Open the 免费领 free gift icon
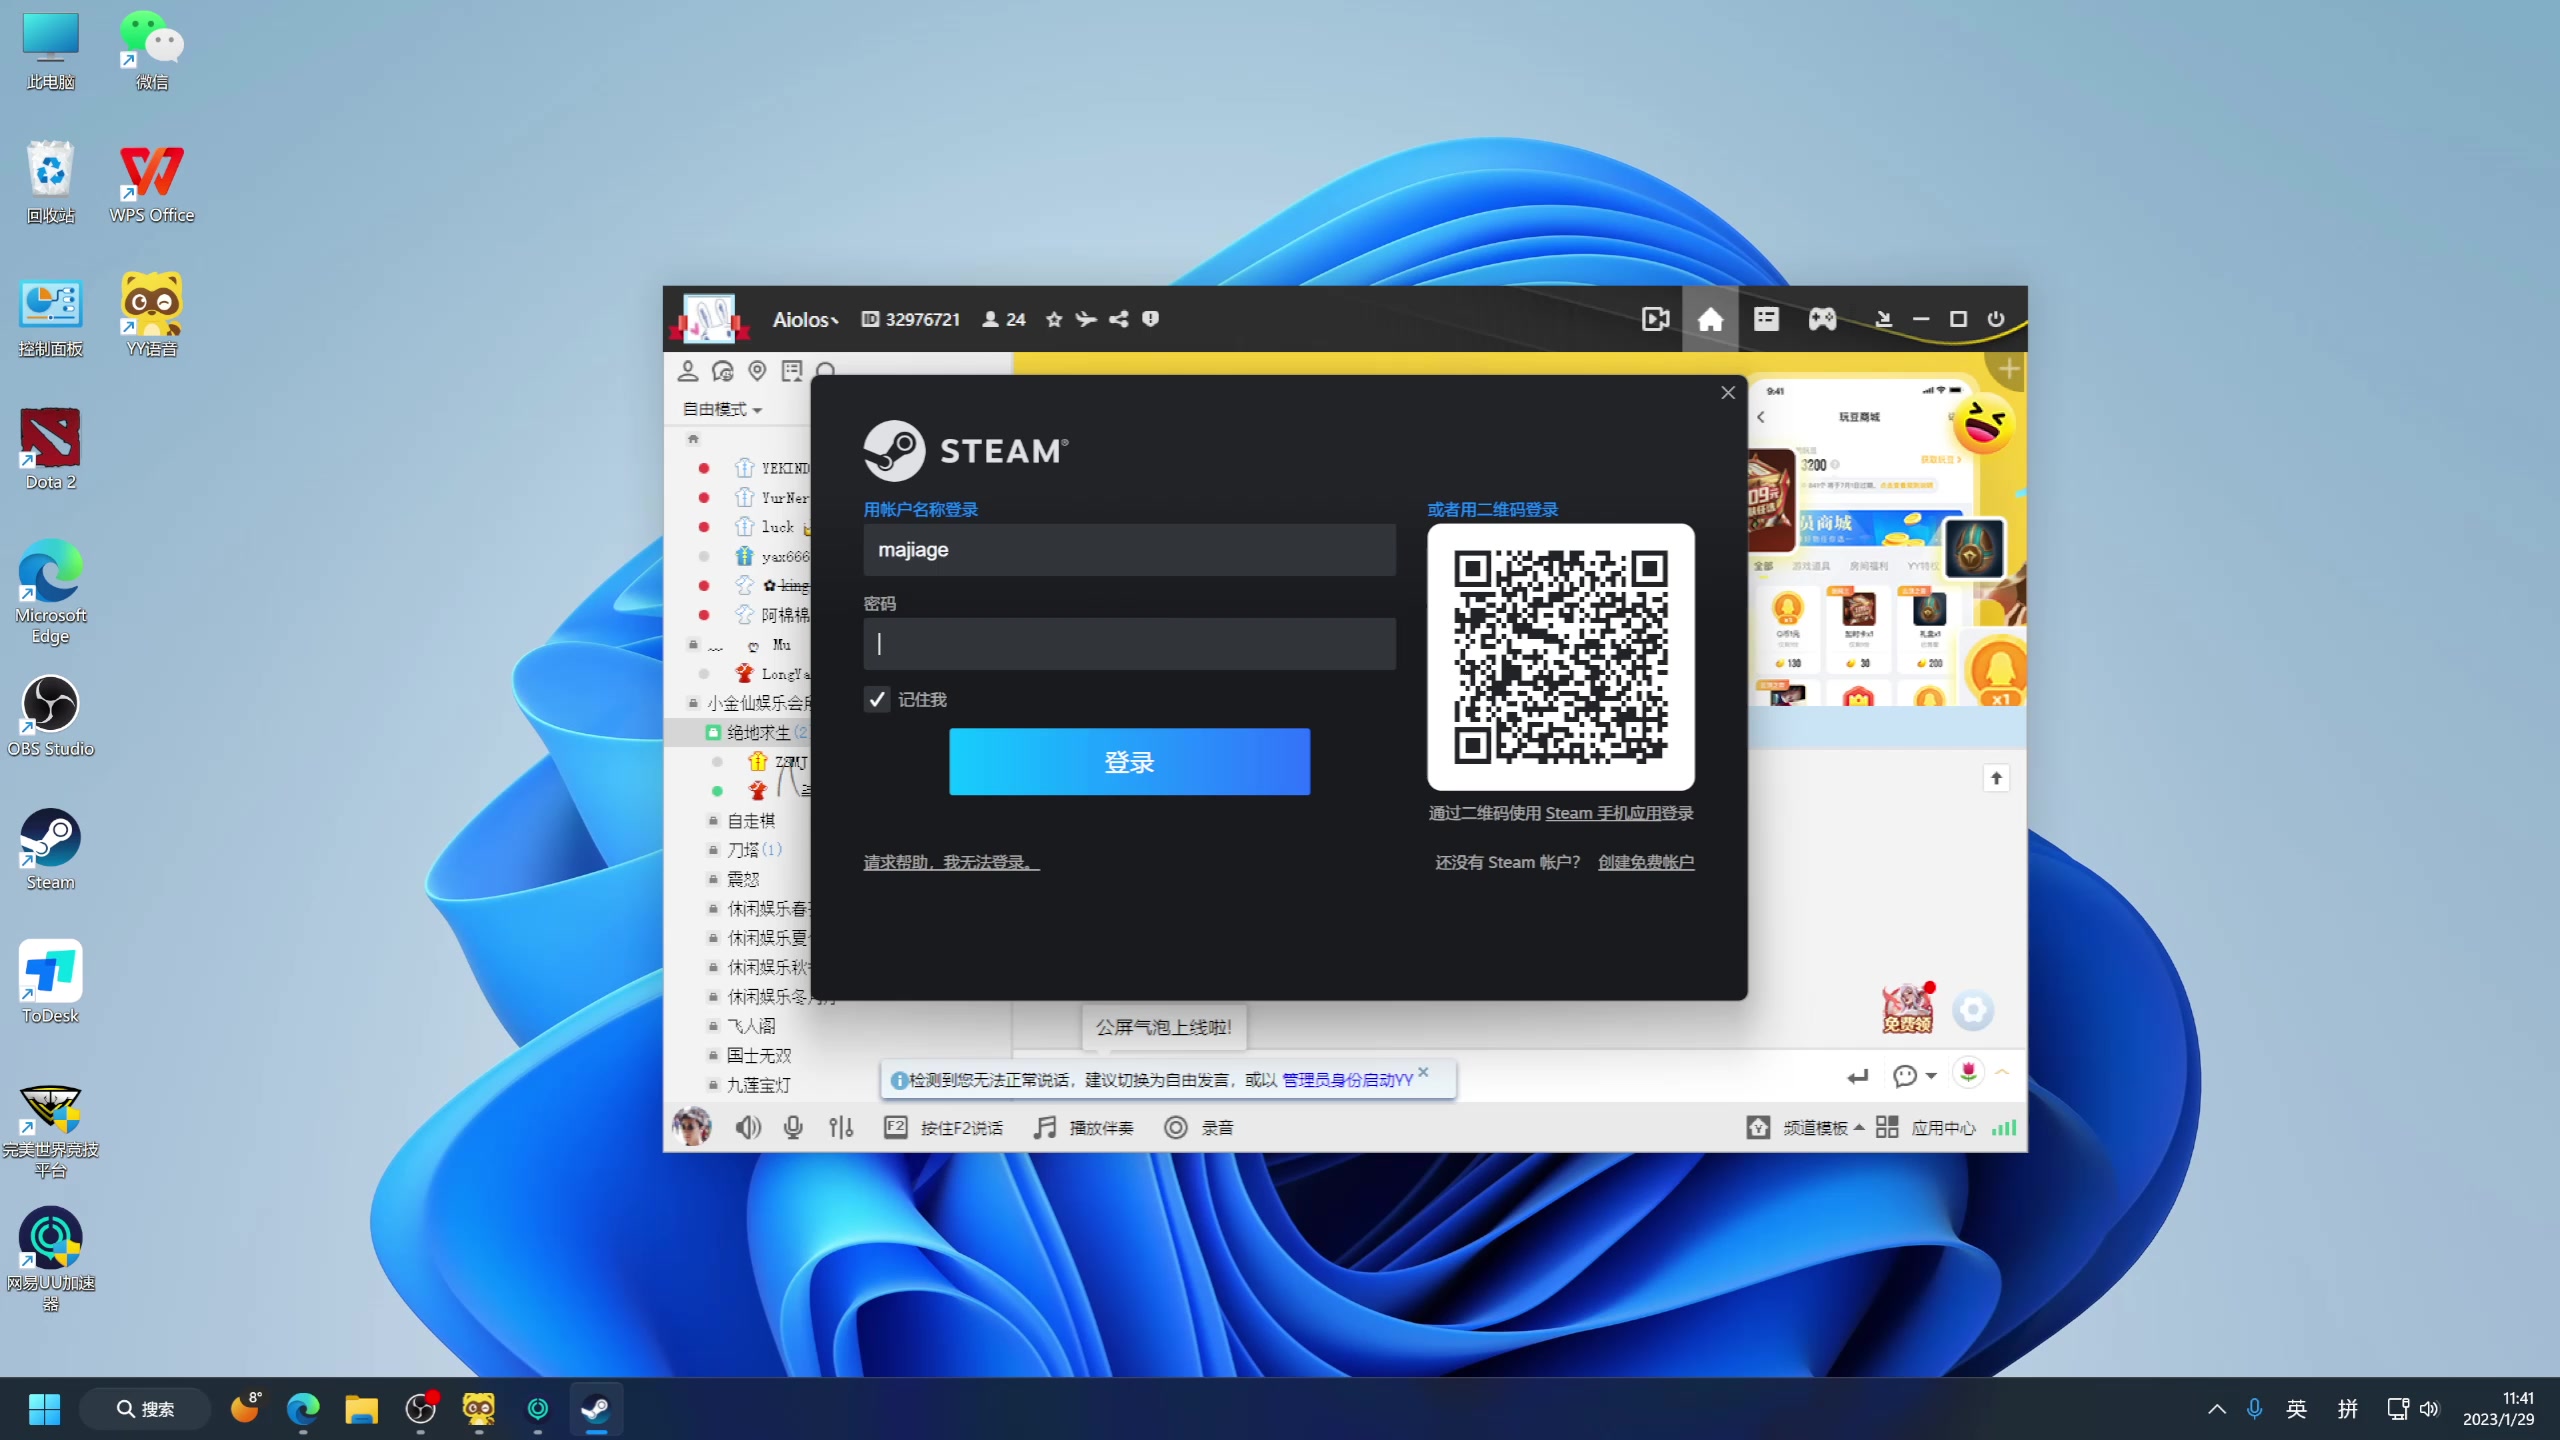Image resolution: width=2560 pixels, height=1440 pixels. [x=1908, y=1008]
